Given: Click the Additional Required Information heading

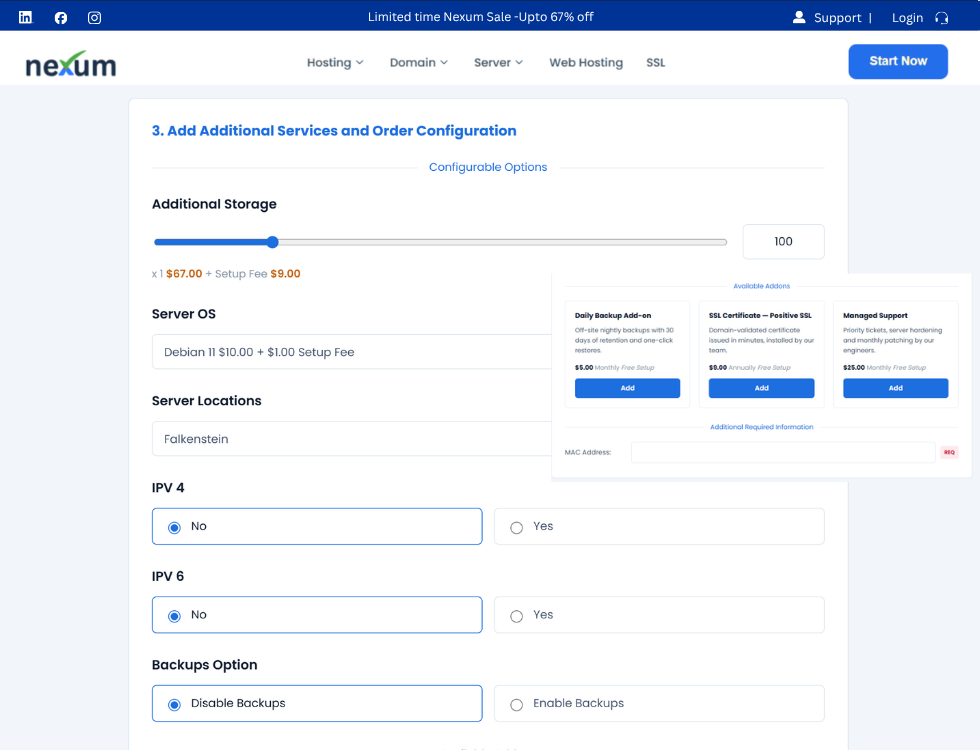Looking at the screenshot, I should [x=761, y=427].
